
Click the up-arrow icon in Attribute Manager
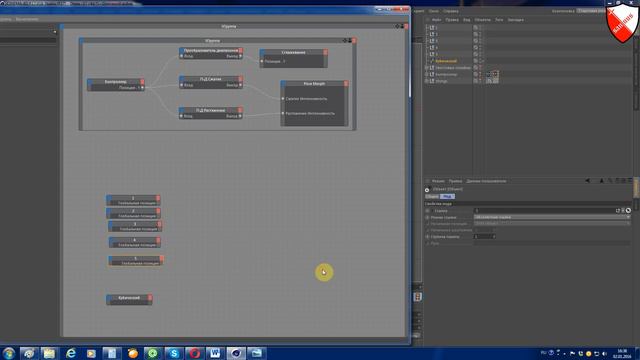(602, 180)
